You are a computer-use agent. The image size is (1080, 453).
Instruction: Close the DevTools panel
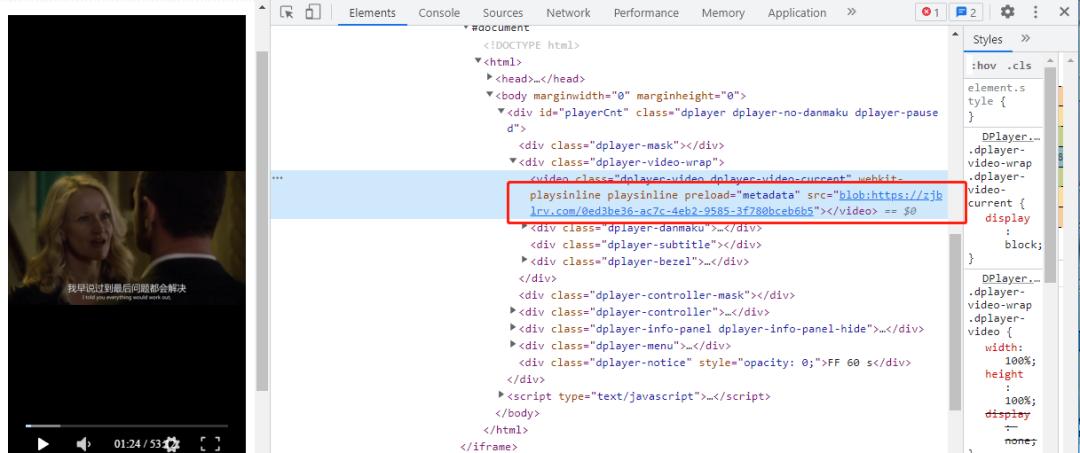[x=1063, y=12]
